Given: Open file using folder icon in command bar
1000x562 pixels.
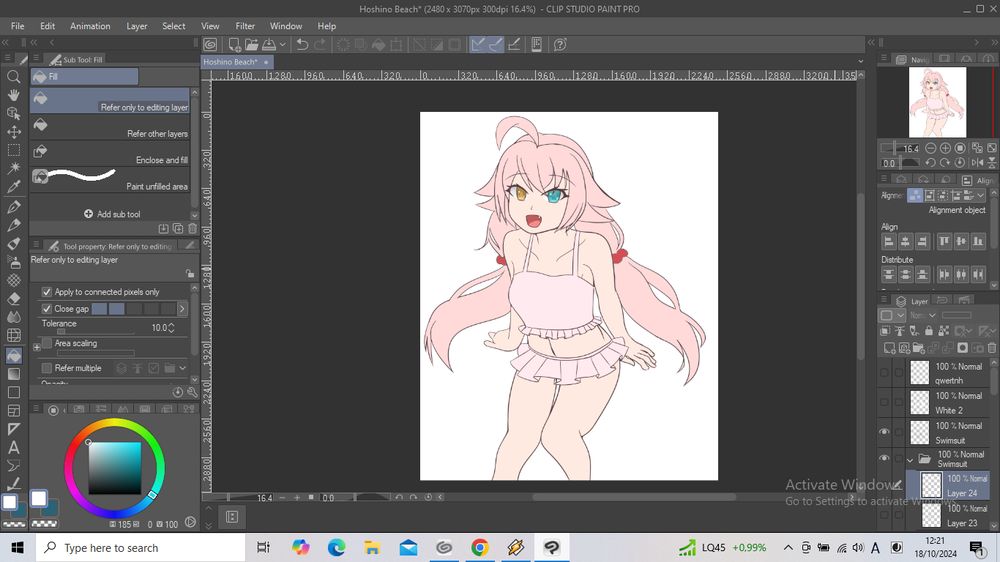Looking at the screenshot, I should (251, 44).
